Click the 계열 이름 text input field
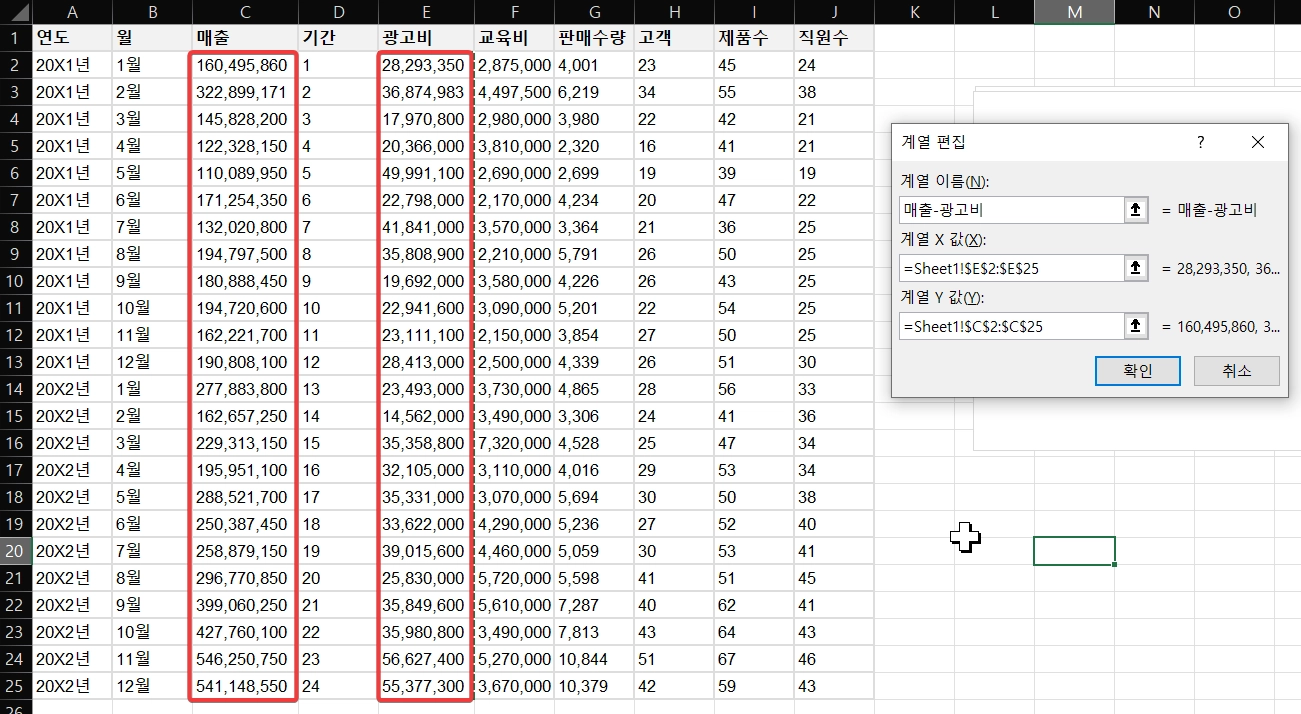The height and width of the screenshot is (714, 1301). coord(1011,210)
